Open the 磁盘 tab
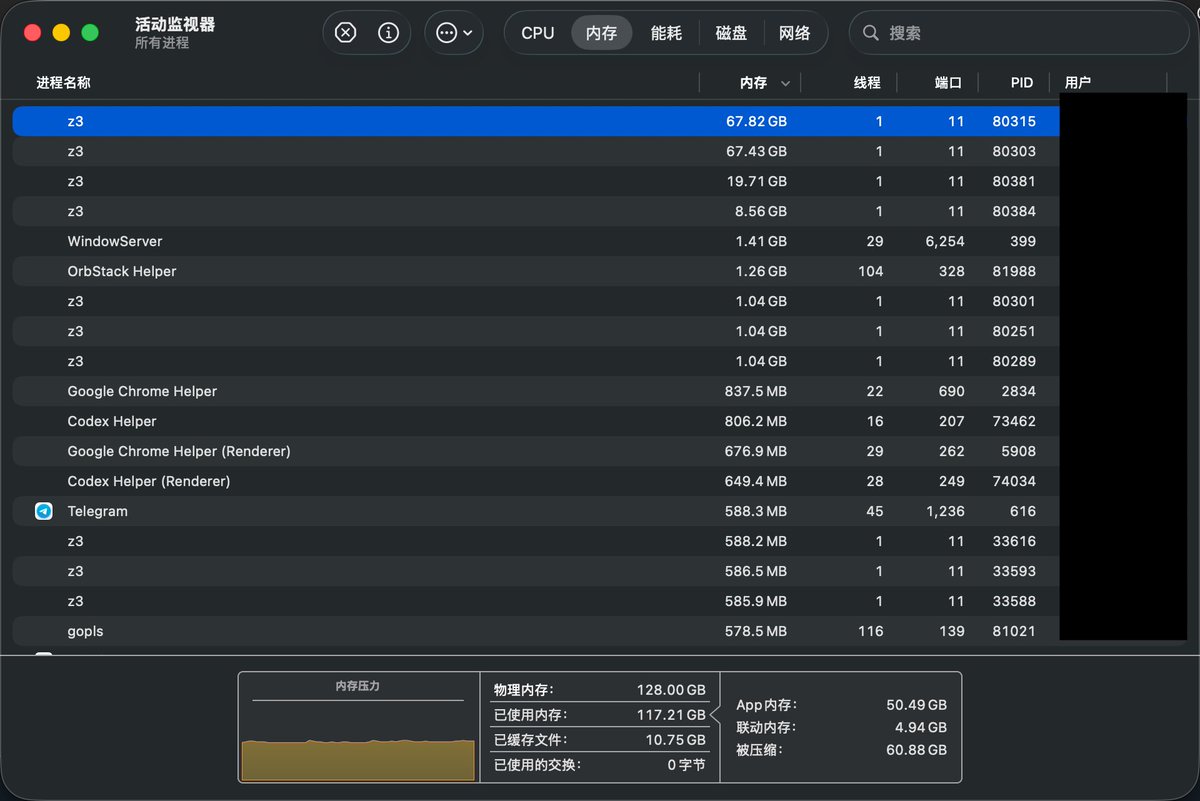Screen dimensions: 1200x801 [x=731, y=33]
